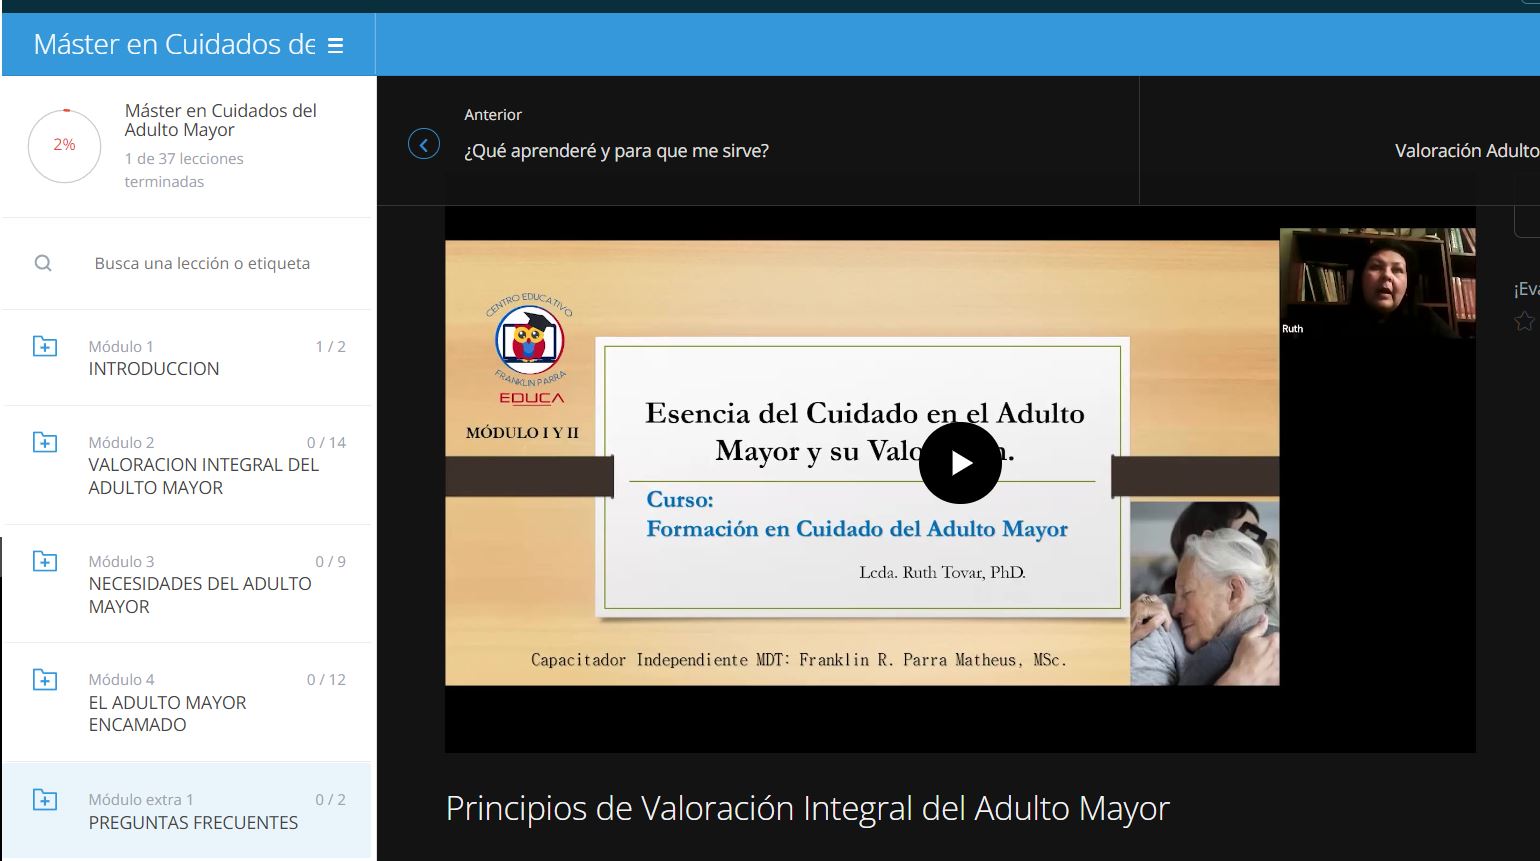
Task: Click the Módulo 3 folder icon
Action: [45, 561]
